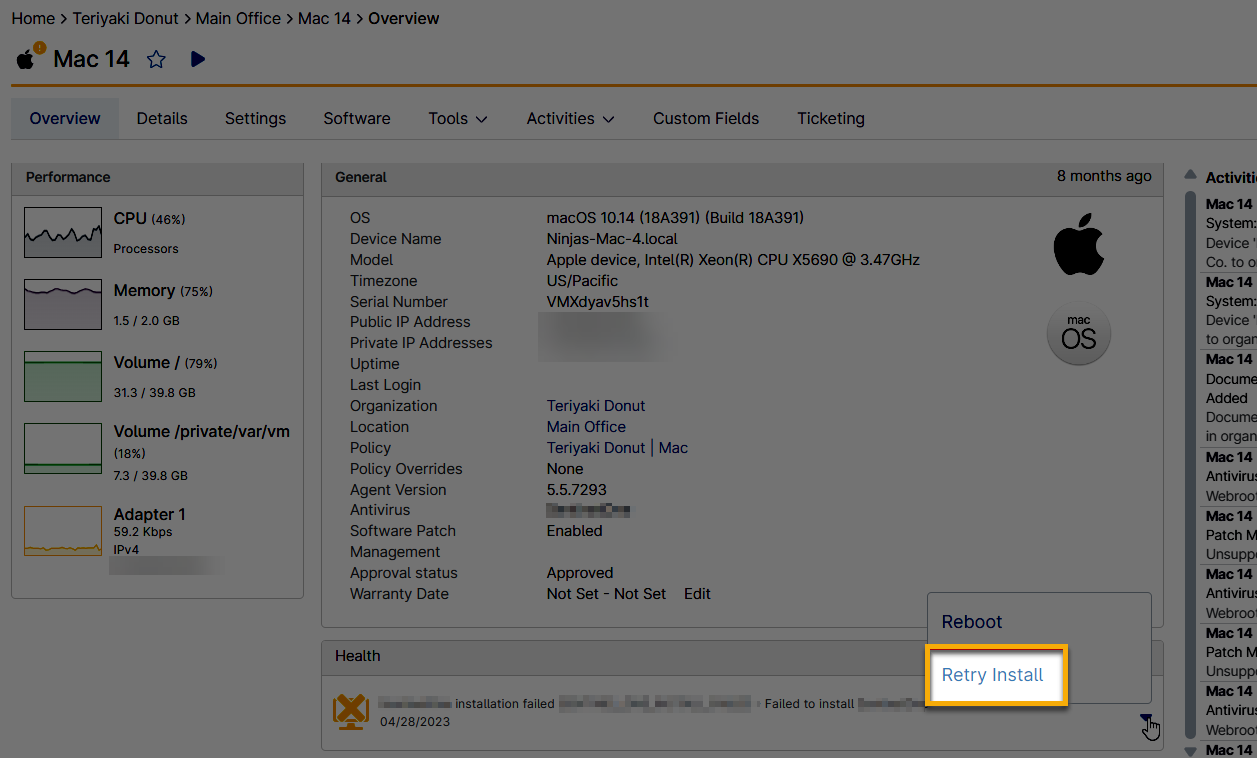Select Retry Install from the menu
Screen dimensions: 1257x758
point(992,675)
